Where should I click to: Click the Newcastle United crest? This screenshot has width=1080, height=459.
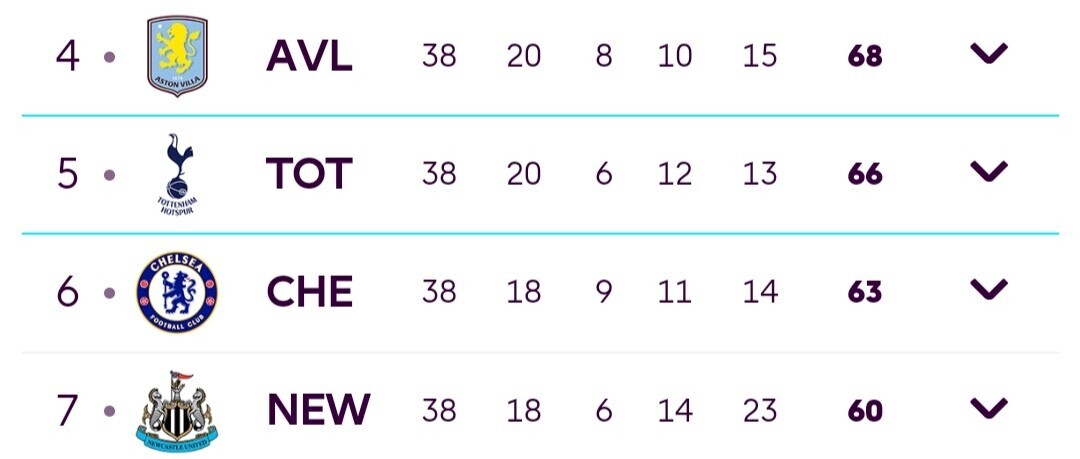click(x=177, y=411)
